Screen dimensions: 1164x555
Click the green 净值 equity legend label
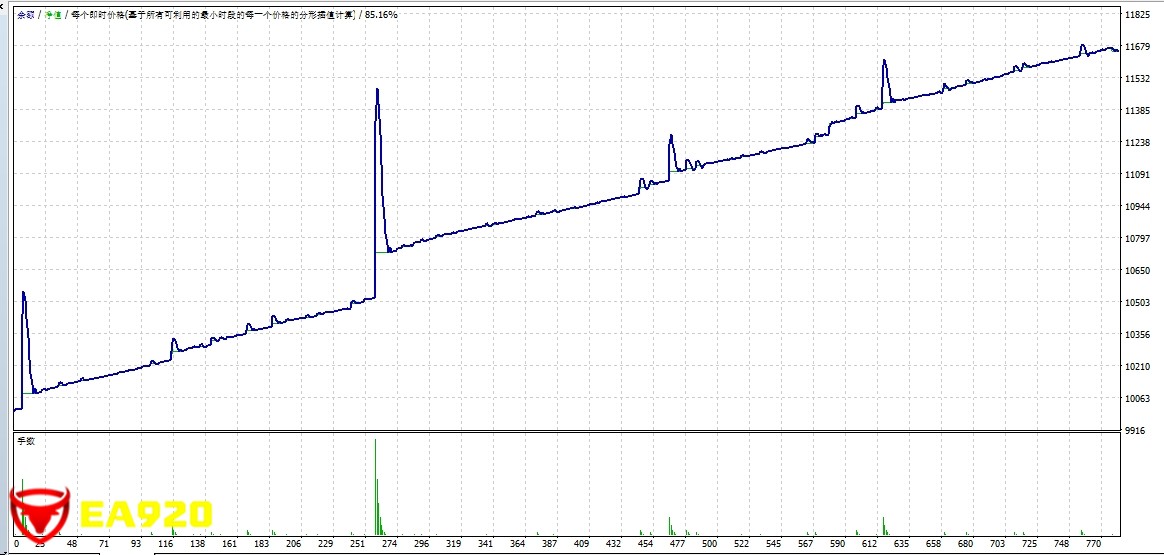pos(52,15)
